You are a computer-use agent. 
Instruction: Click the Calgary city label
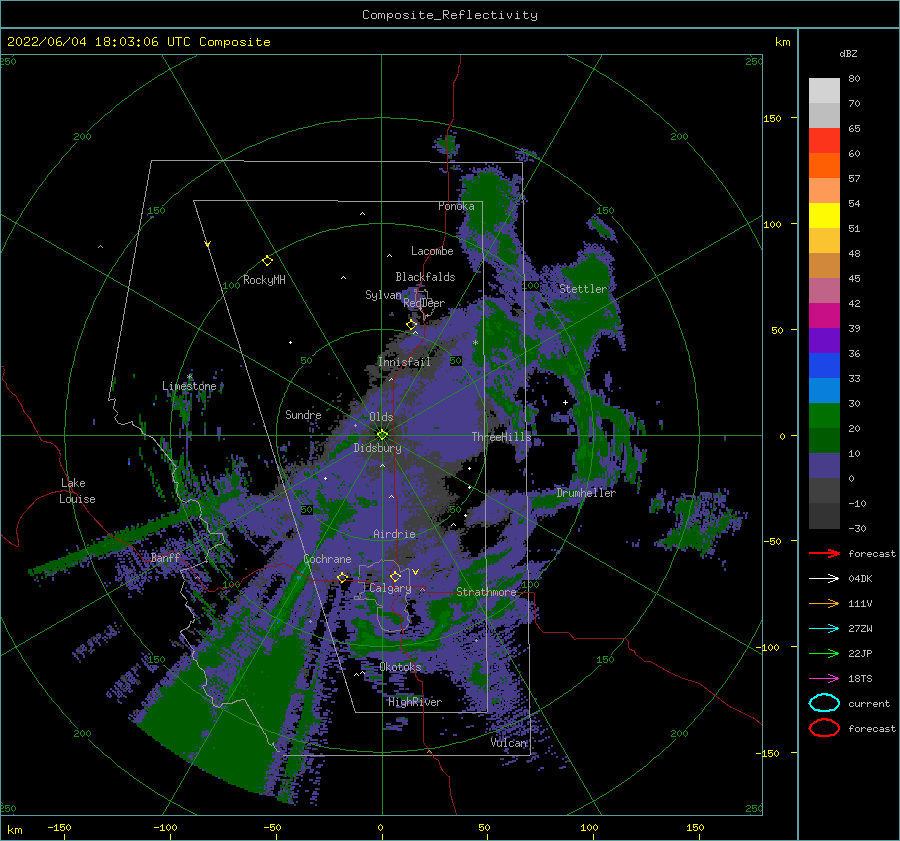(x=390, y=588)
